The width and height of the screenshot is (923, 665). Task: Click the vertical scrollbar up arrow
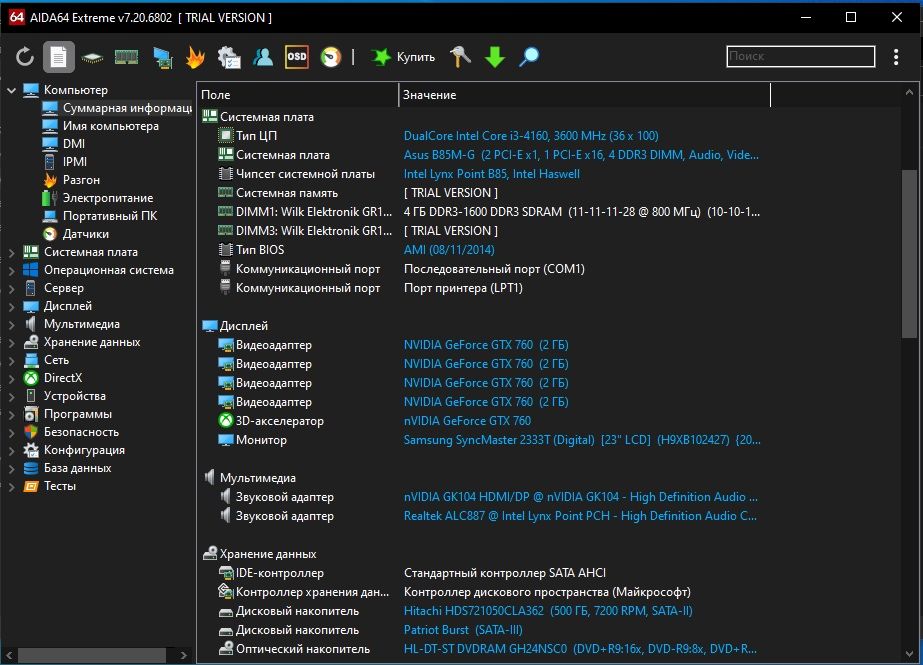click(x=909, y=92)
